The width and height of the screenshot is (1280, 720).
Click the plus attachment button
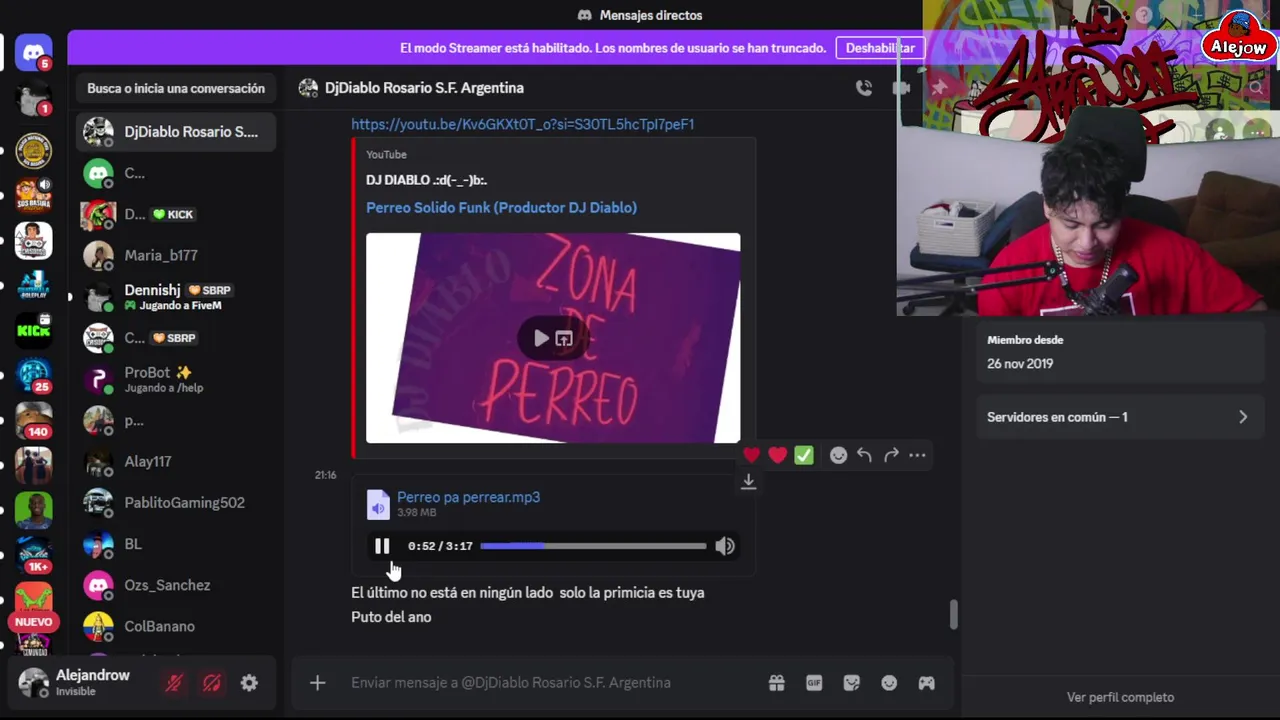(317, 683)
